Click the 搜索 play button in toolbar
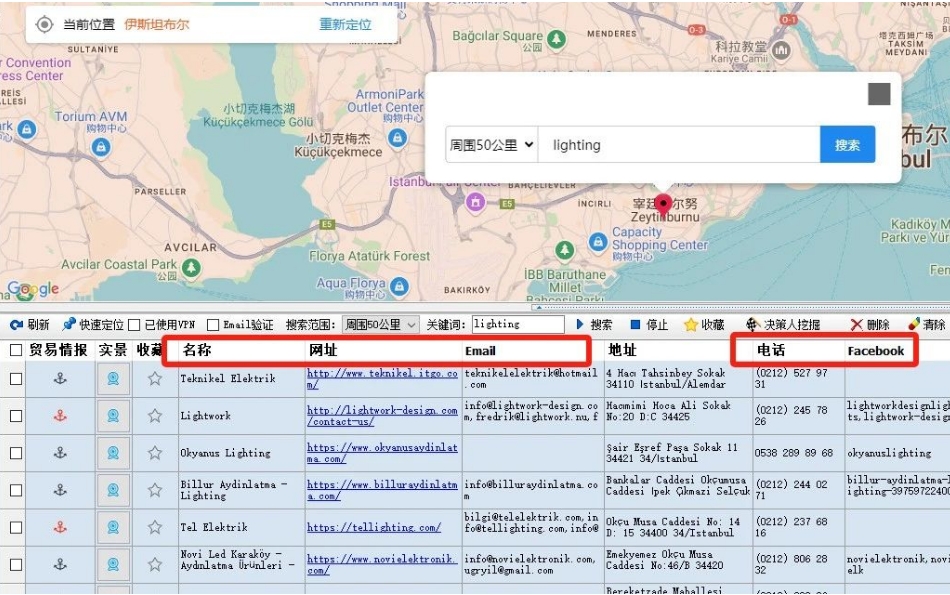Image resolution: width=950 pixels, height=595 pixels. click(x=593, y=325)
